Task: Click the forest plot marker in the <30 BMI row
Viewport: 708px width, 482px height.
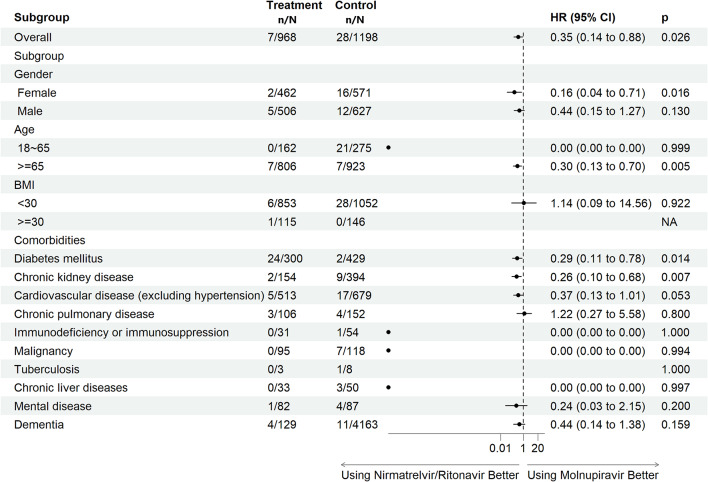Action: [524, 203]
